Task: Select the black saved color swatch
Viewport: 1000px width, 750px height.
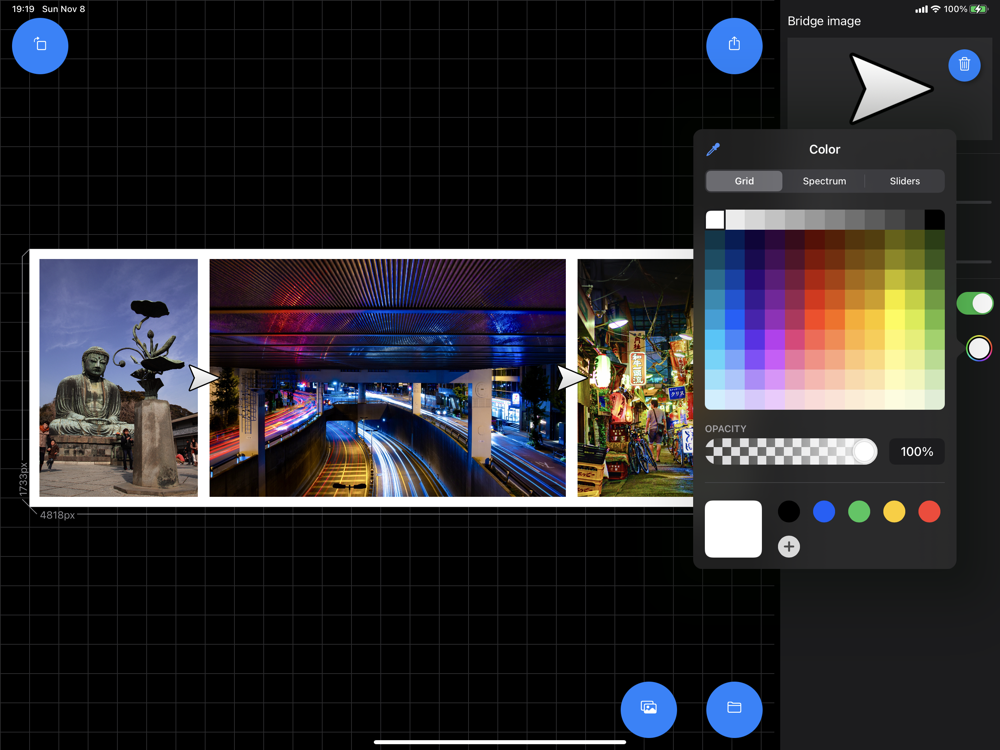Action: [789, 512]
